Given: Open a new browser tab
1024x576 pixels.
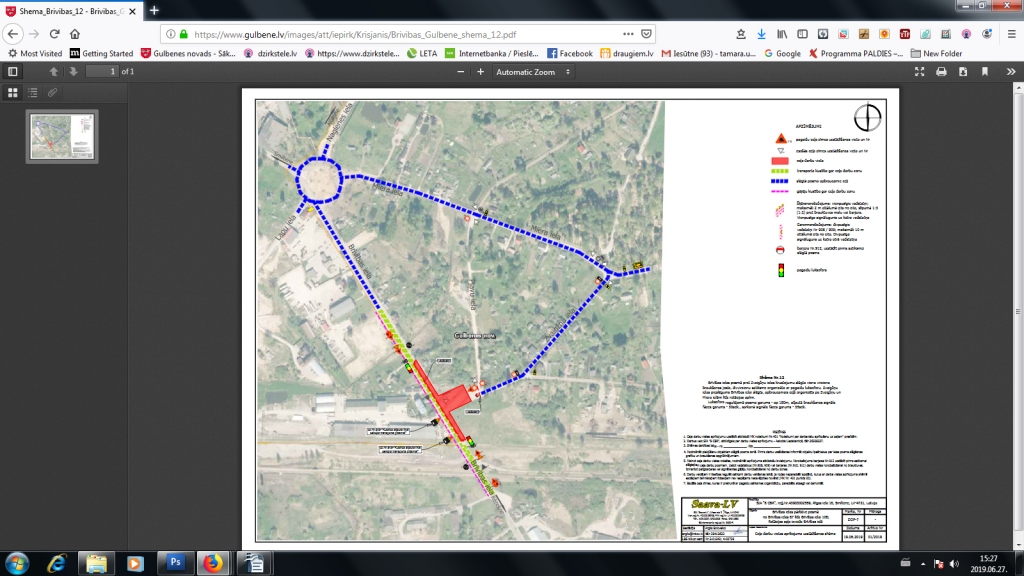Looking at the screenshot, I should pos(154,10).
